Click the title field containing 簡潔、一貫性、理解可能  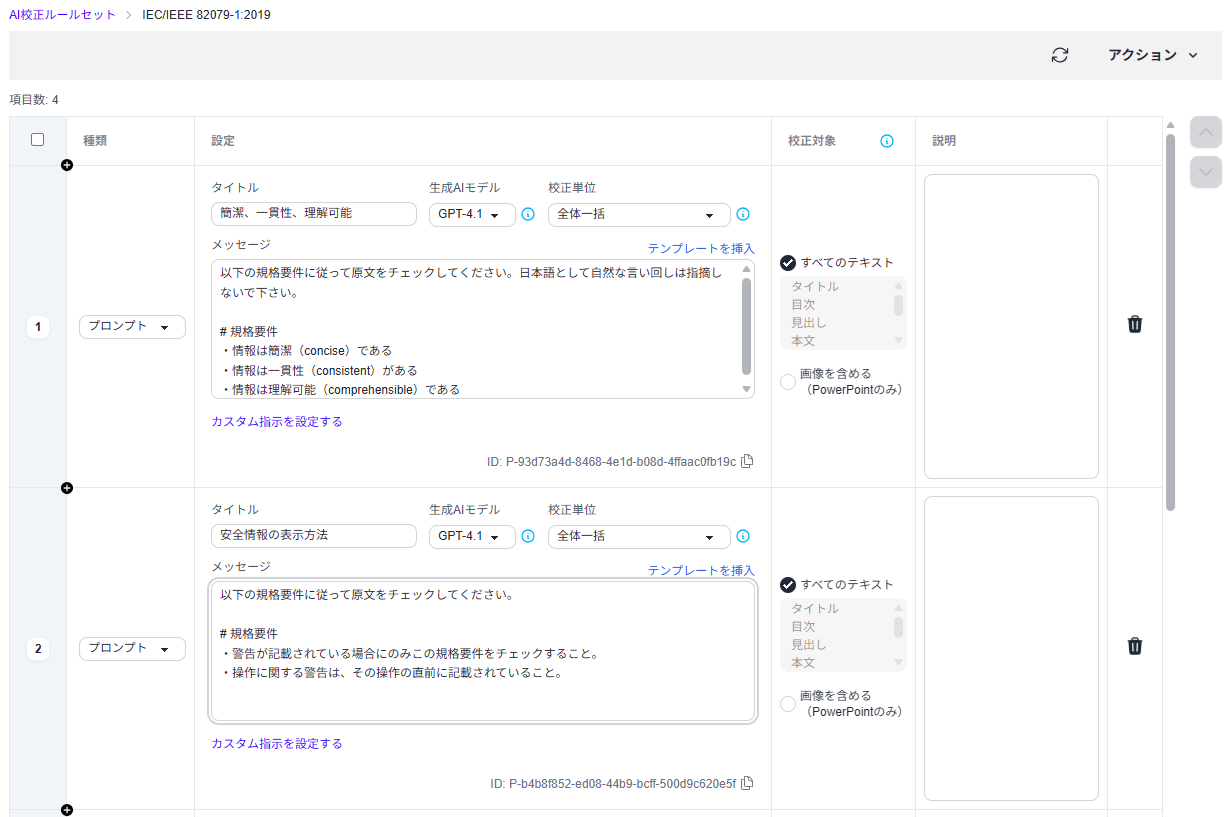314,214
